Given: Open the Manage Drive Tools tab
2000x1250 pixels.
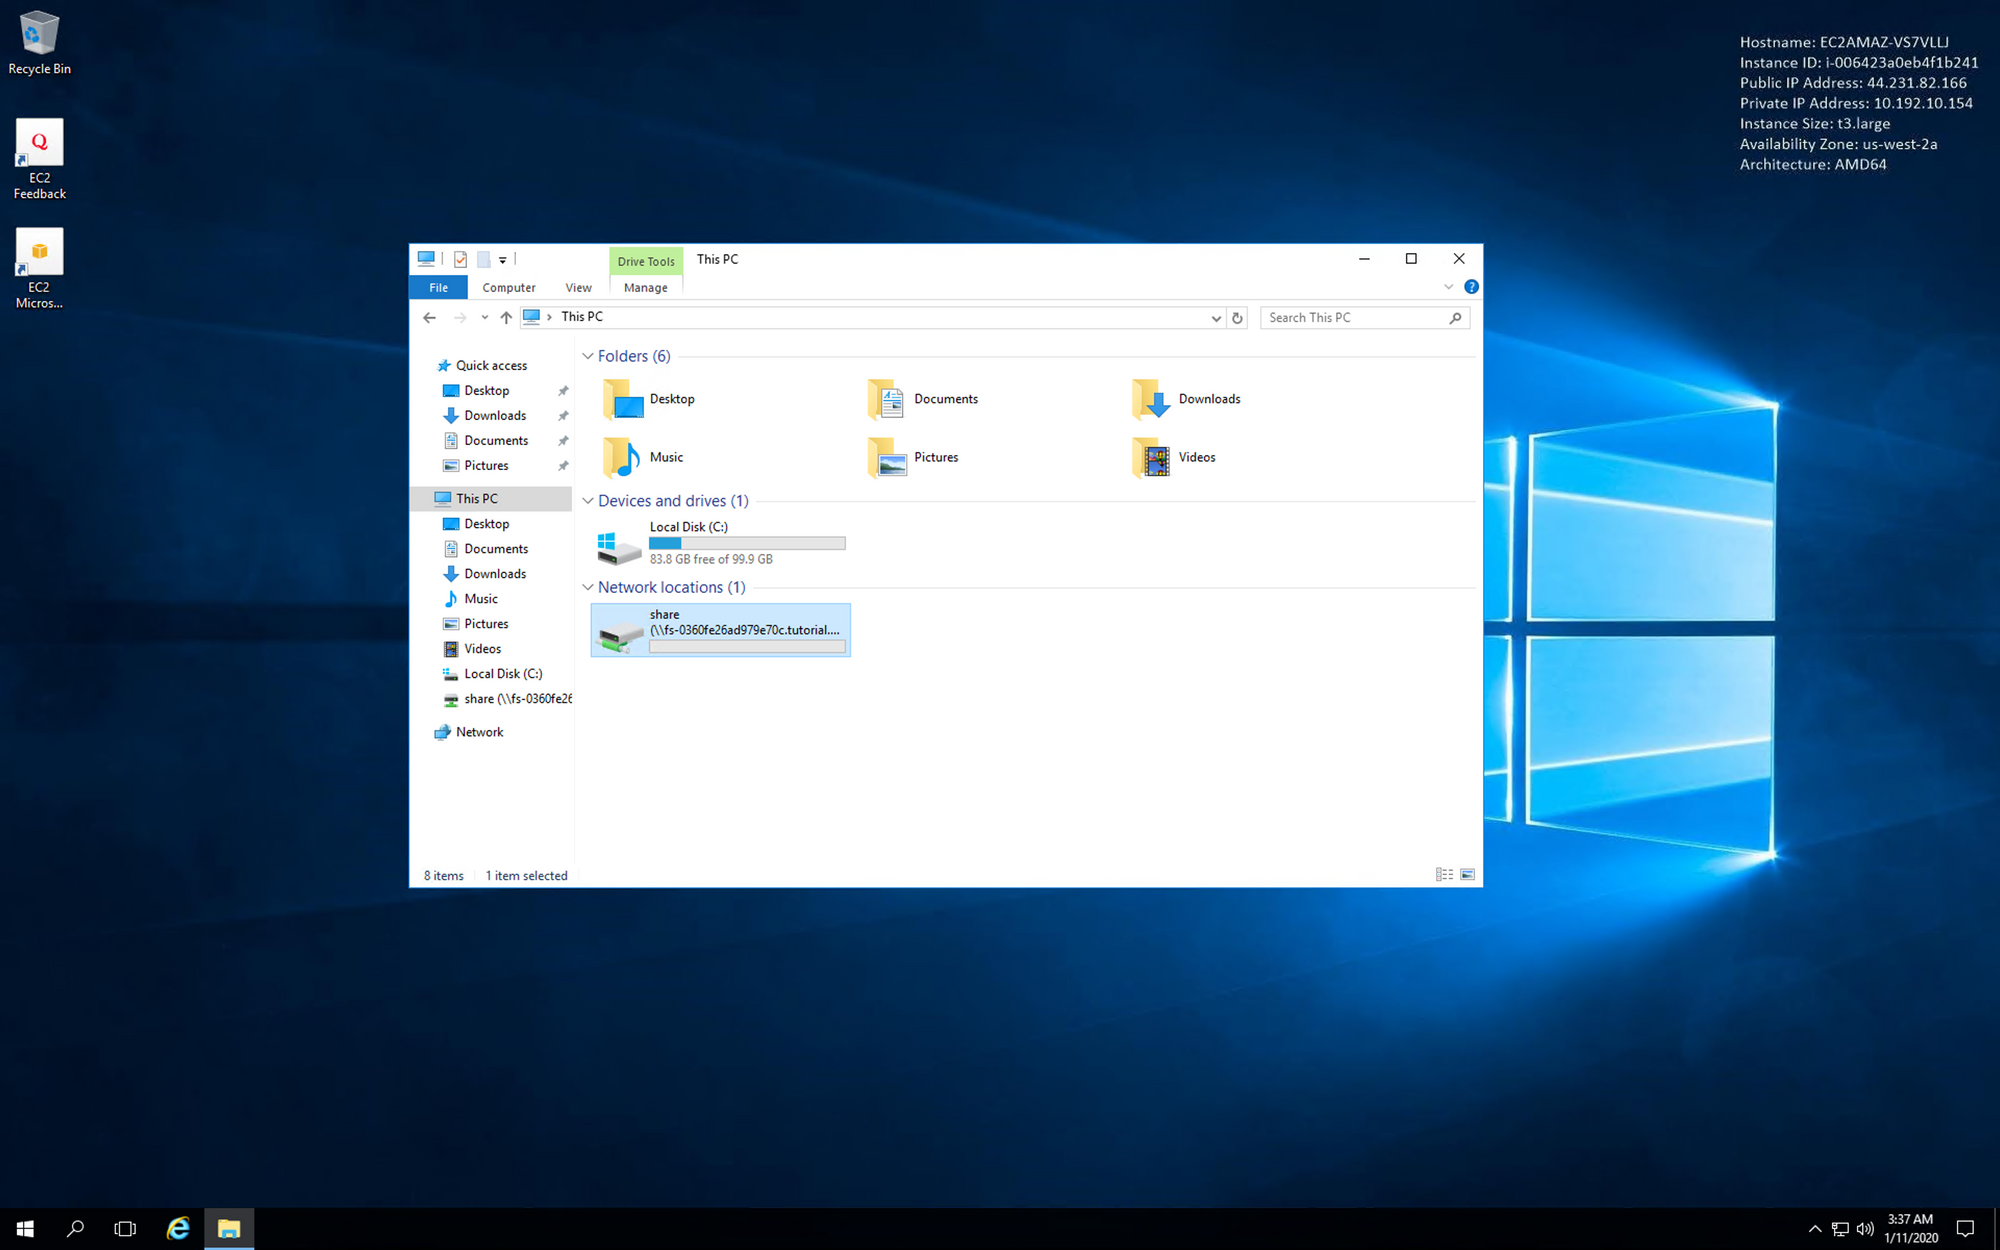Looking at the screenshot, I should click(645, 288).
